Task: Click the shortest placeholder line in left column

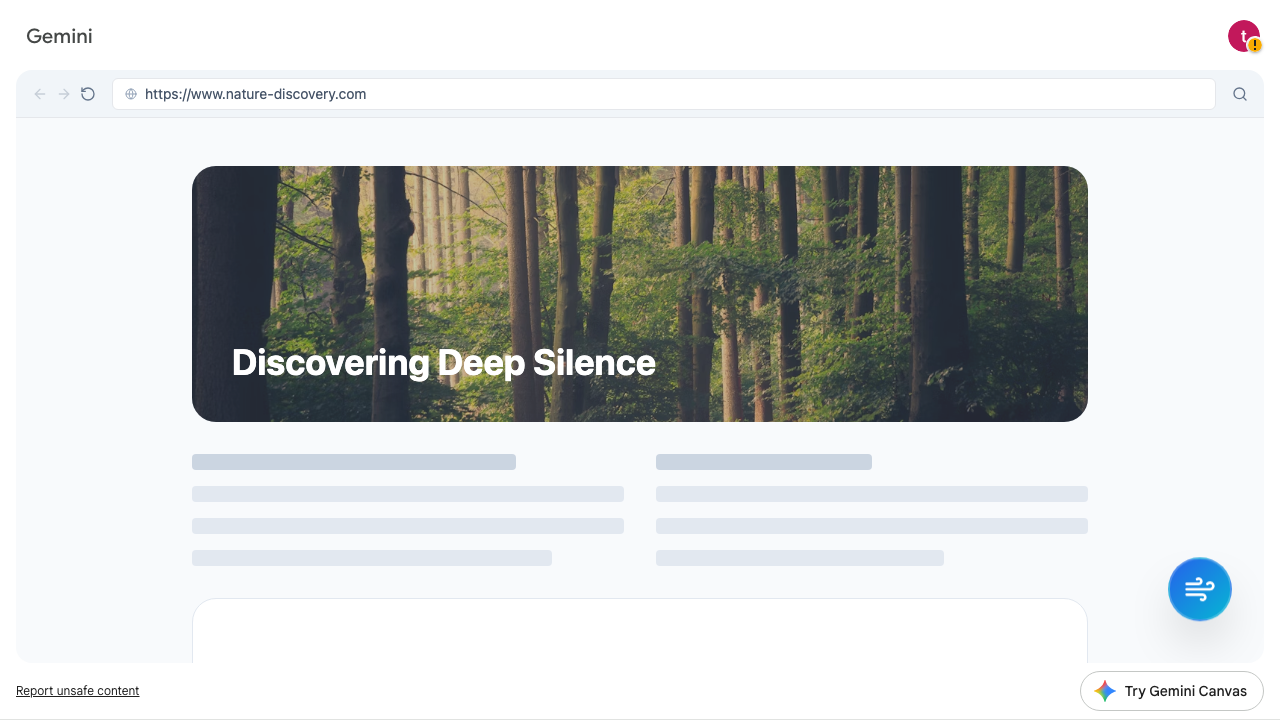Action: [x=371, y=558]
